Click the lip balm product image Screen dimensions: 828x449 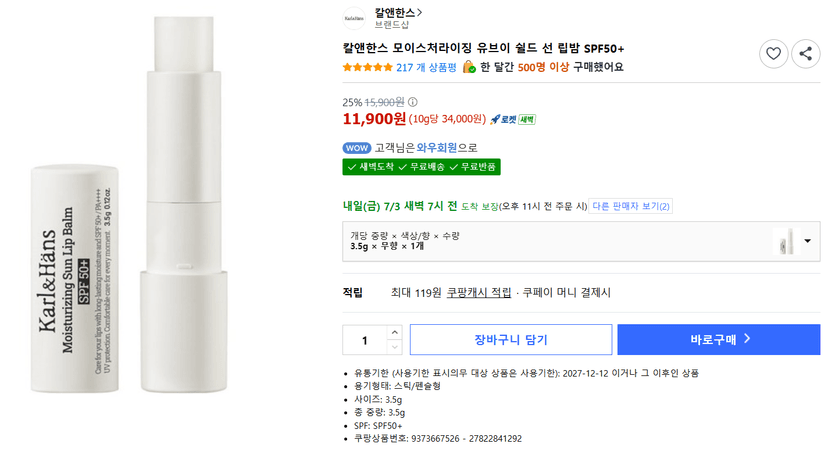point(129,206)
